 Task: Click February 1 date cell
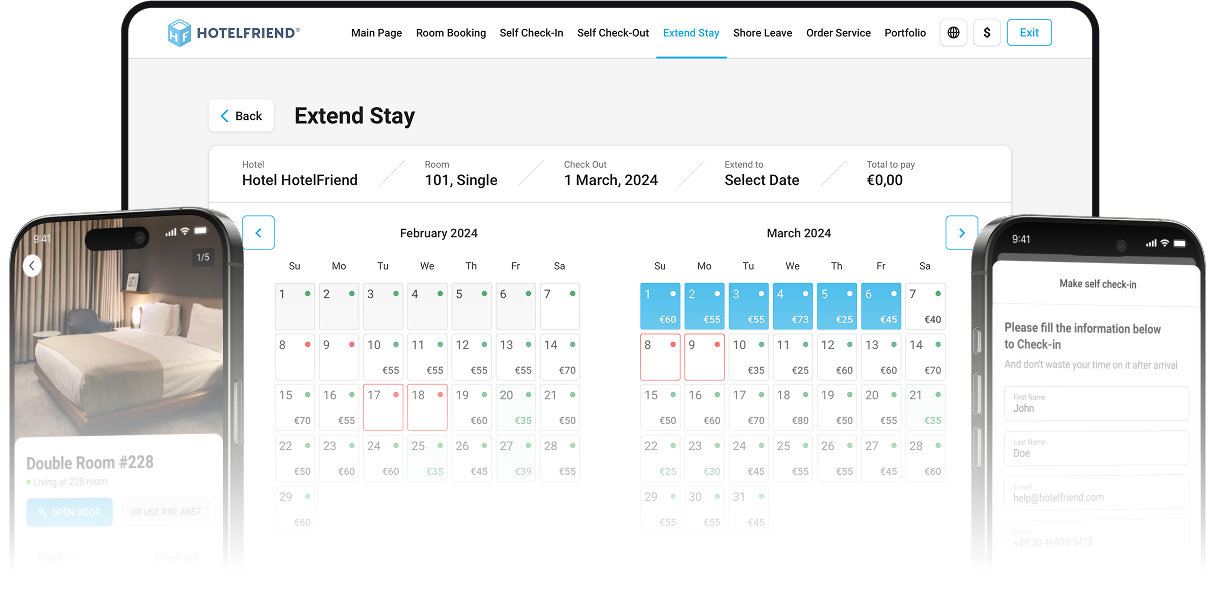pos(295,306)
